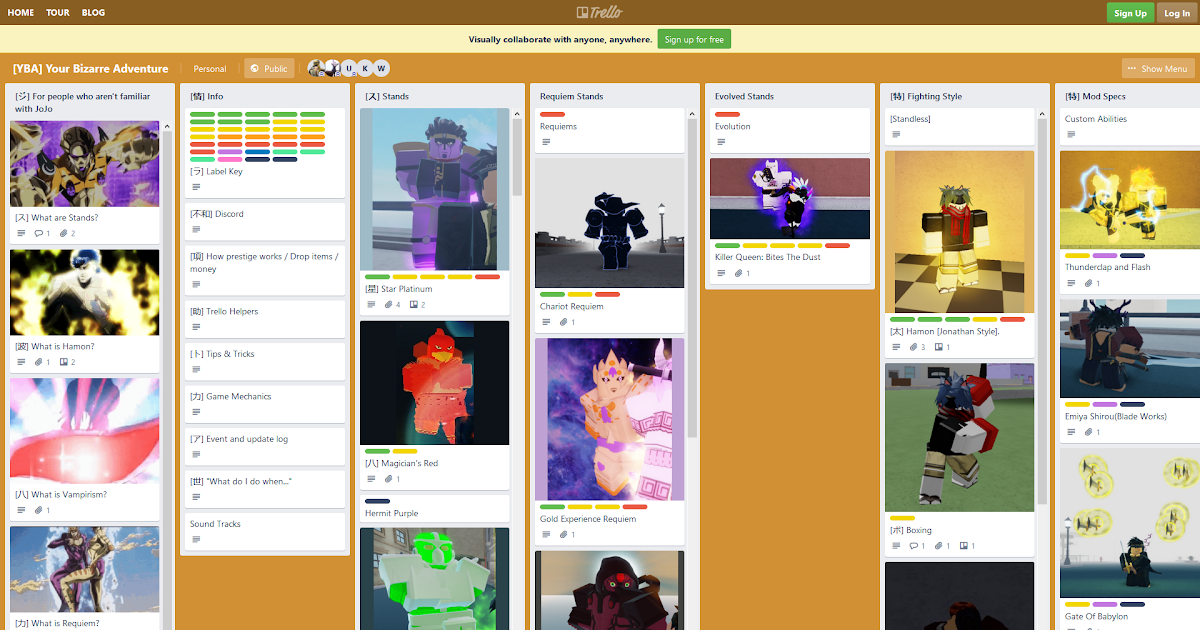
Task: Click the member avatar labeled K
Action: click(x=365, y=68)
